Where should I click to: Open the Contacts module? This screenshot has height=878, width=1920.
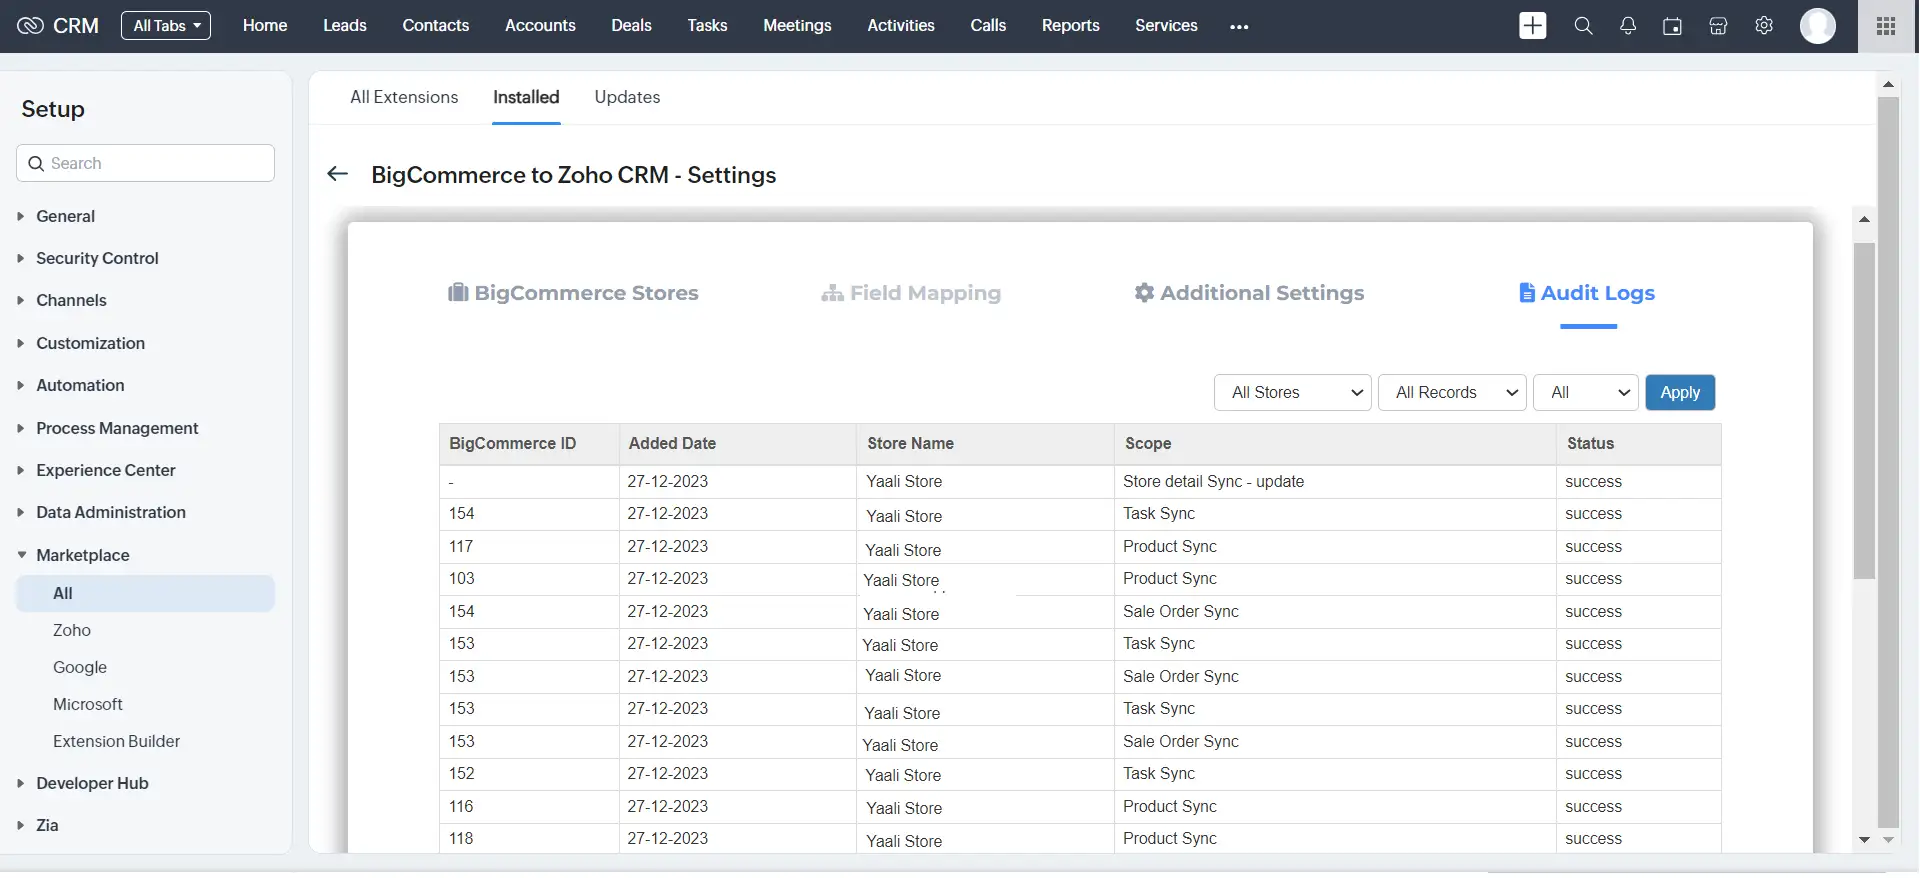[x=436, y=26]
